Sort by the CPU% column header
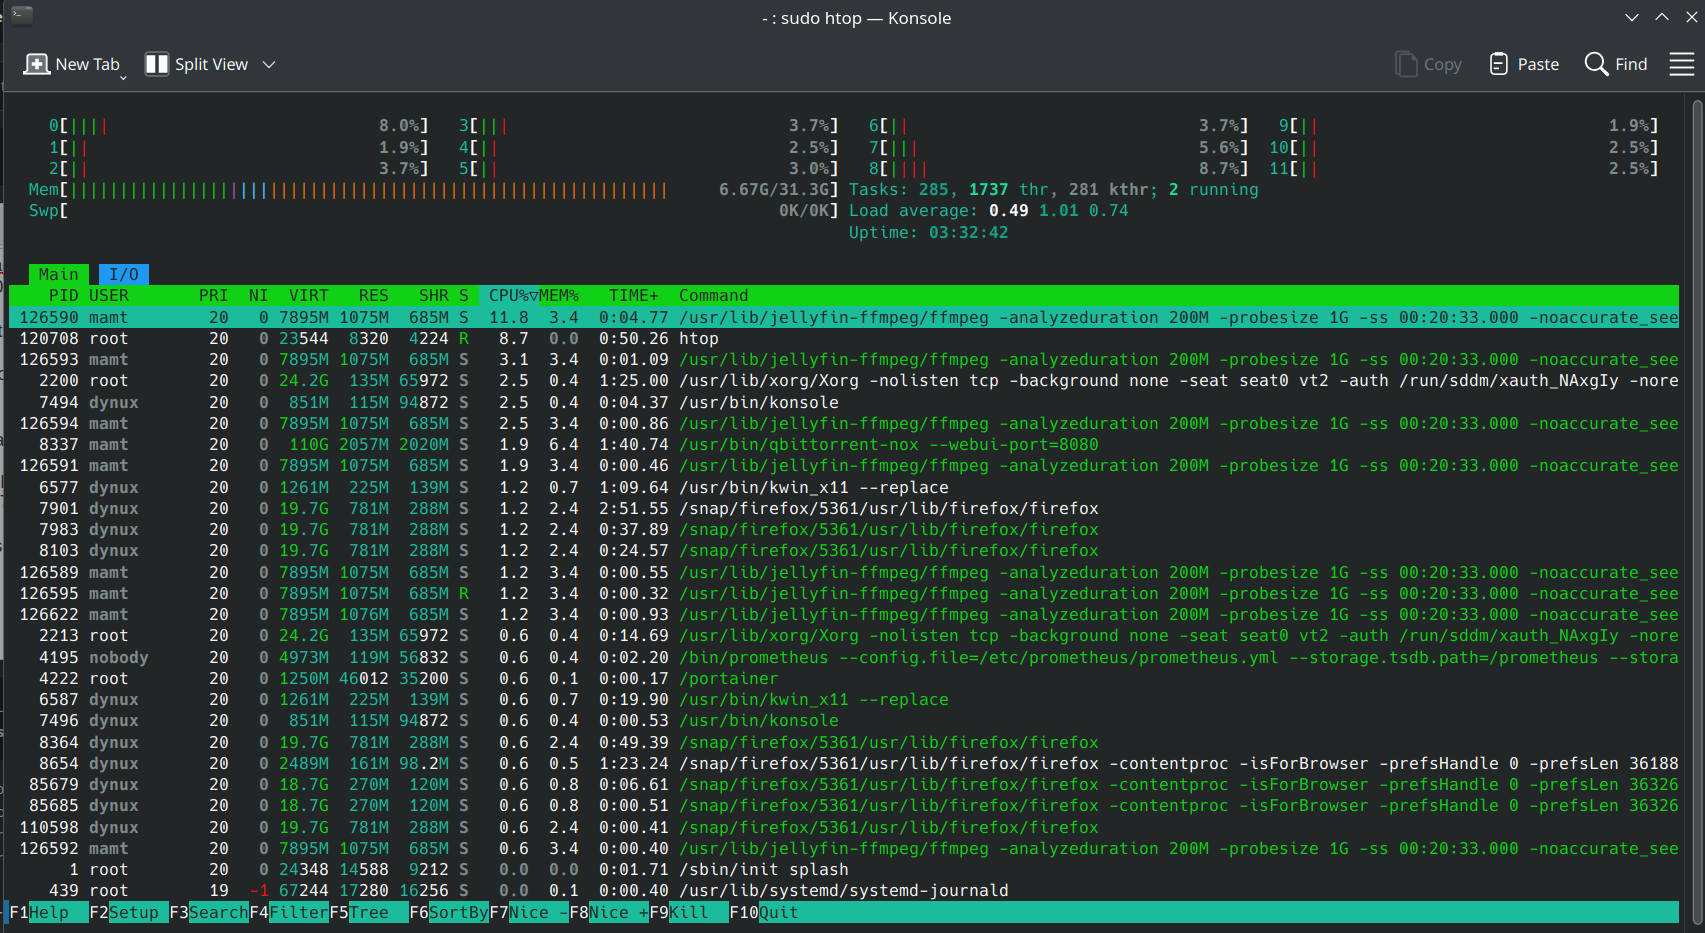Image resolution: width=1705 pixels, height=933 pixels. 509,296
